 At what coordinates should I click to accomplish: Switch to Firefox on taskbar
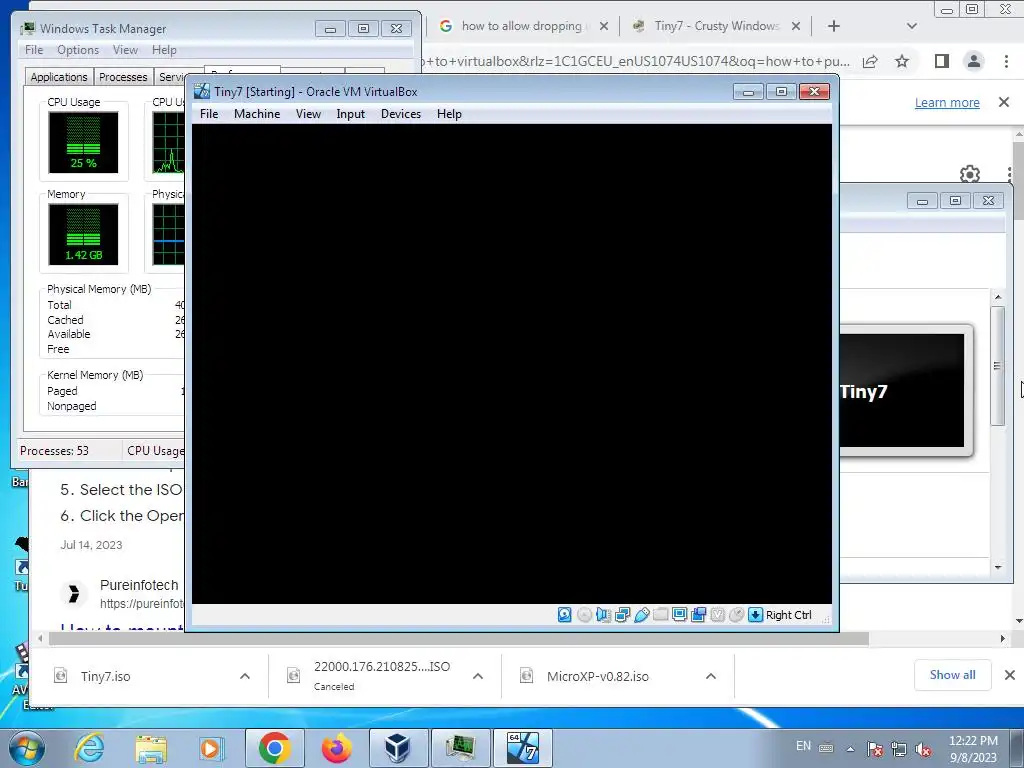337,748
